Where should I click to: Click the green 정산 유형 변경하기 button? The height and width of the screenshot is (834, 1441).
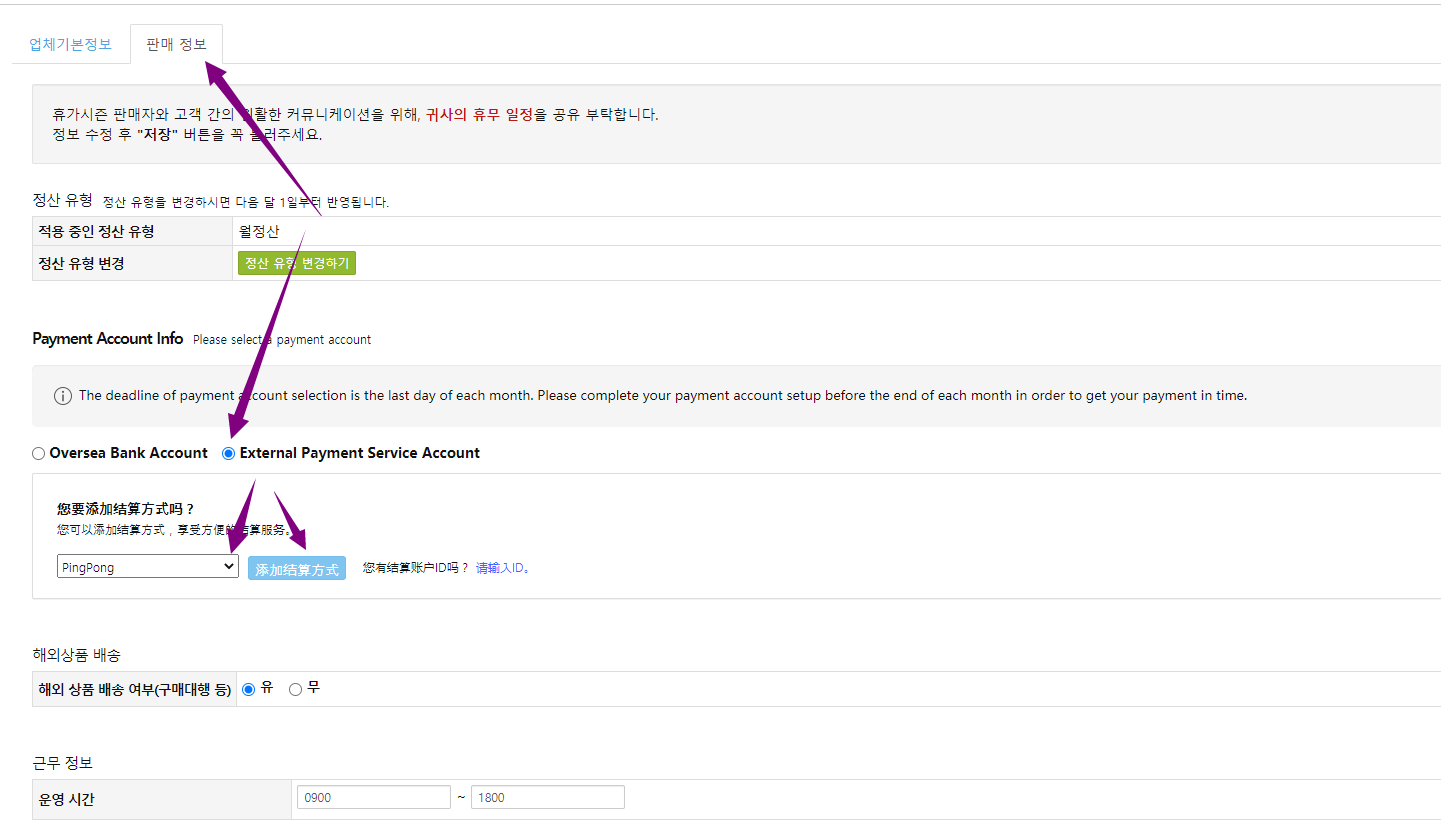tap(297, 263)
